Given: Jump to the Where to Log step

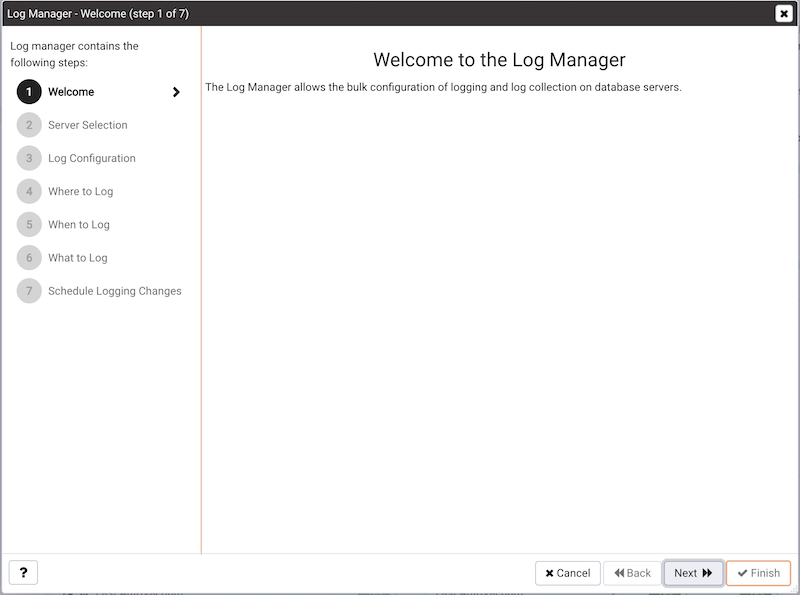Looking at the screenshot, I should tap(81, 191).
